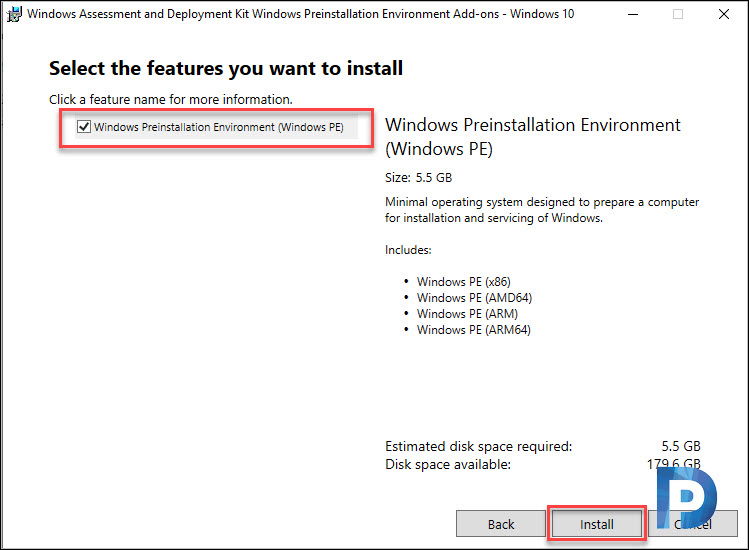Click the 'Estimated disk space required' label
Image resolution: width=749 pixels, height=550 pixels.
point(479,446)
